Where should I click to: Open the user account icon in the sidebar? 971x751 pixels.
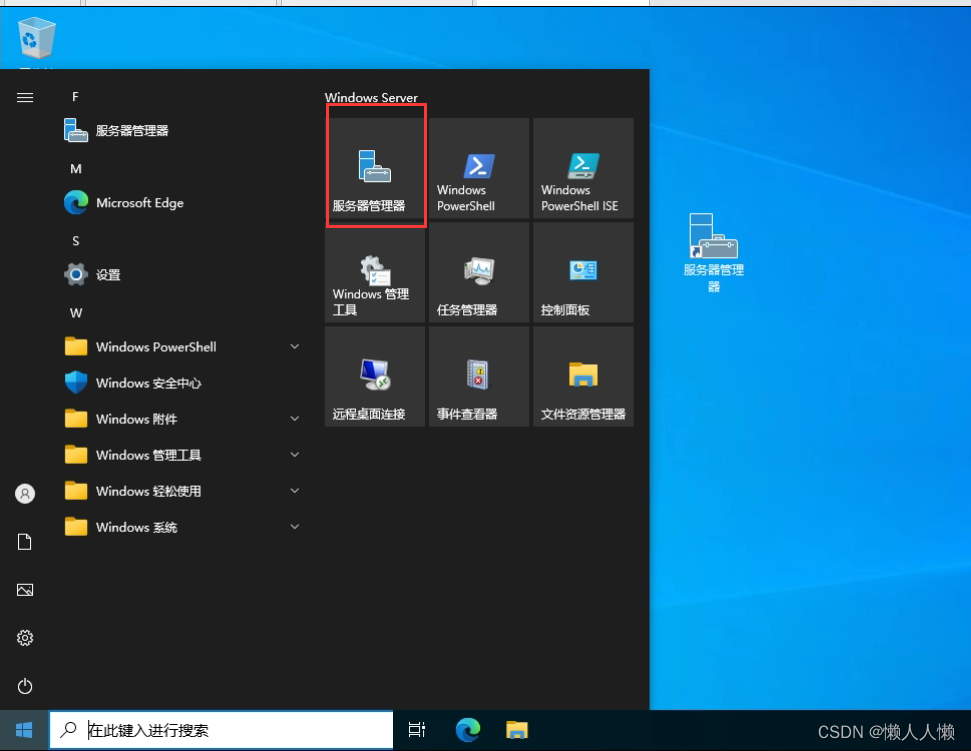pyautogui.click(x=24, y=493)
